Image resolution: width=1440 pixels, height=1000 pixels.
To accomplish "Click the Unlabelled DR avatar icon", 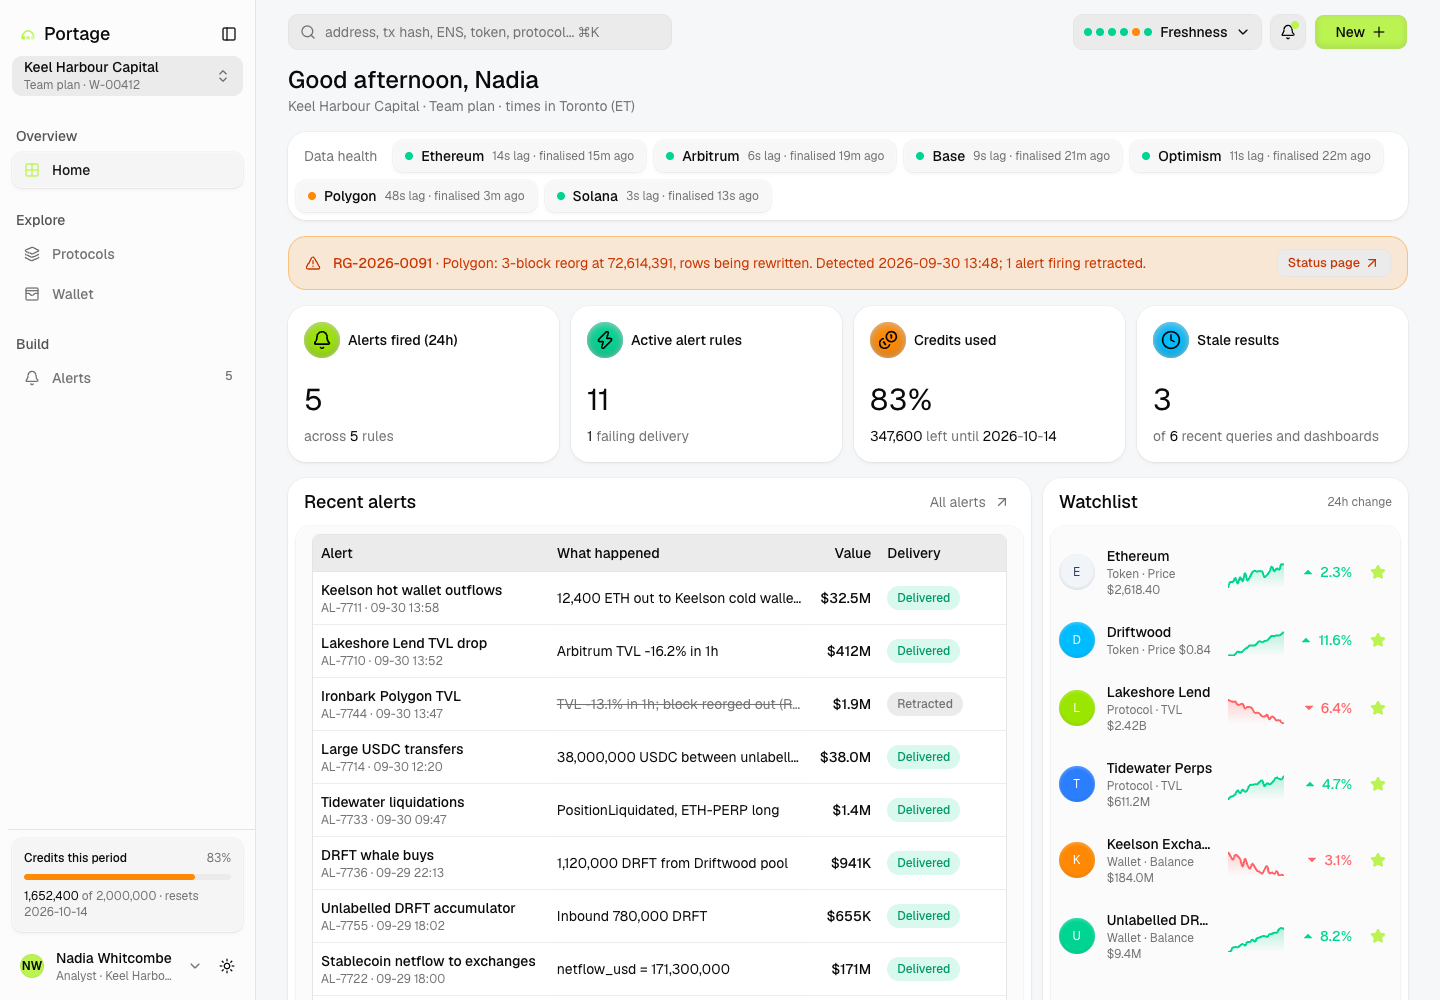I will click(1077, 936).
